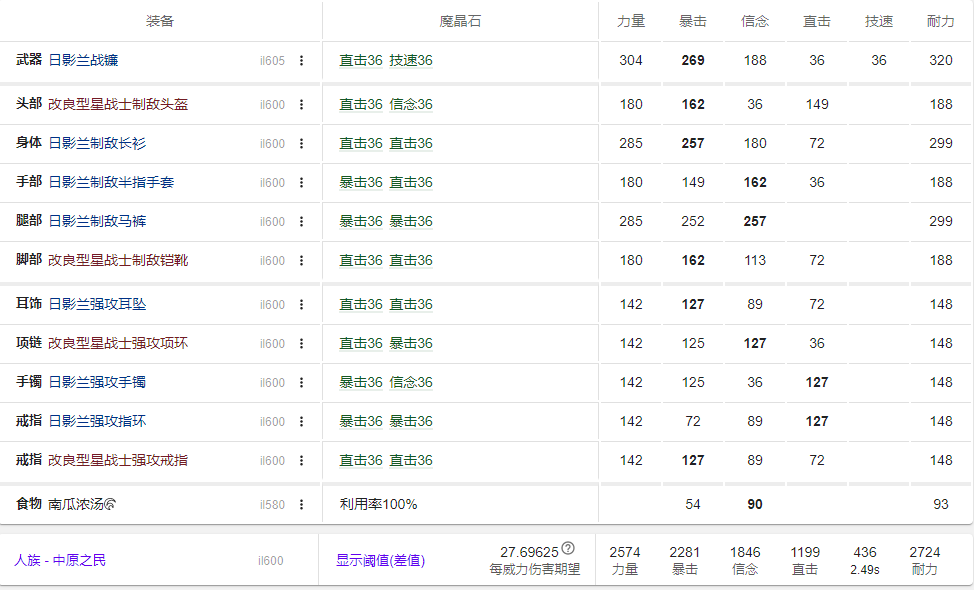Open the options menu for 日影兰战镰 weapon
Screen dimensions: 974x590
click(303, 60)
